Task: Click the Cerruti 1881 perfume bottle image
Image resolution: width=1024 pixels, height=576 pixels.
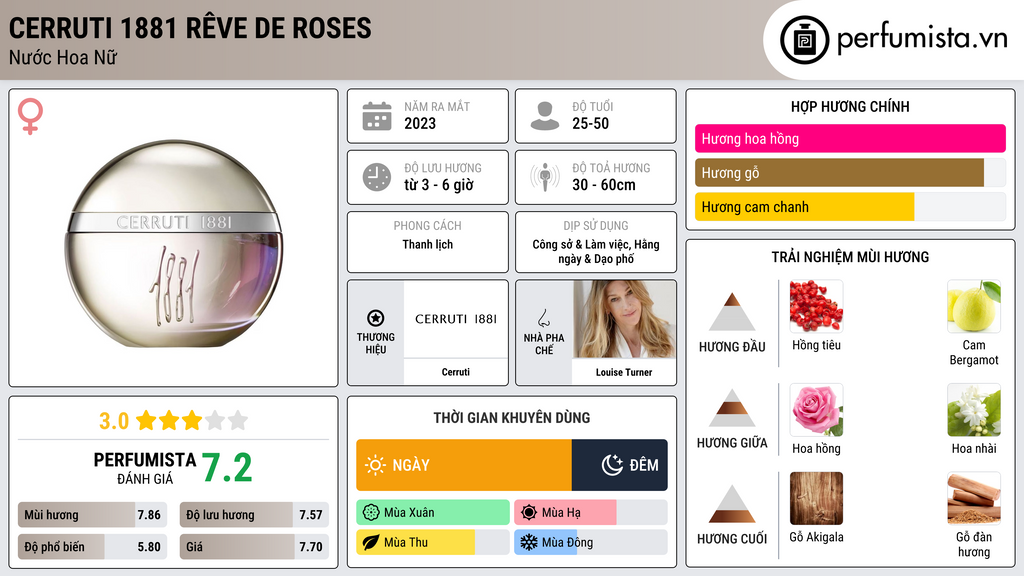Action: click(174, 243)
